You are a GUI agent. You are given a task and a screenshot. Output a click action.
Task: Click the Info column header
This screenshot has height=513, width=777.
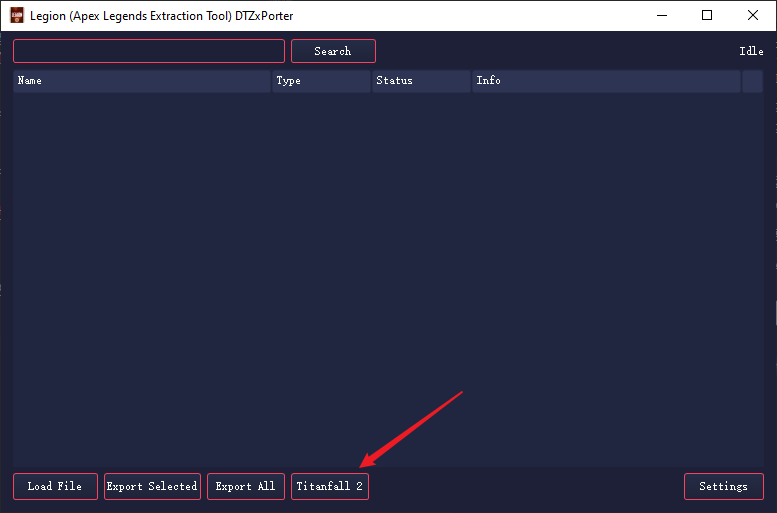point(606,81)
